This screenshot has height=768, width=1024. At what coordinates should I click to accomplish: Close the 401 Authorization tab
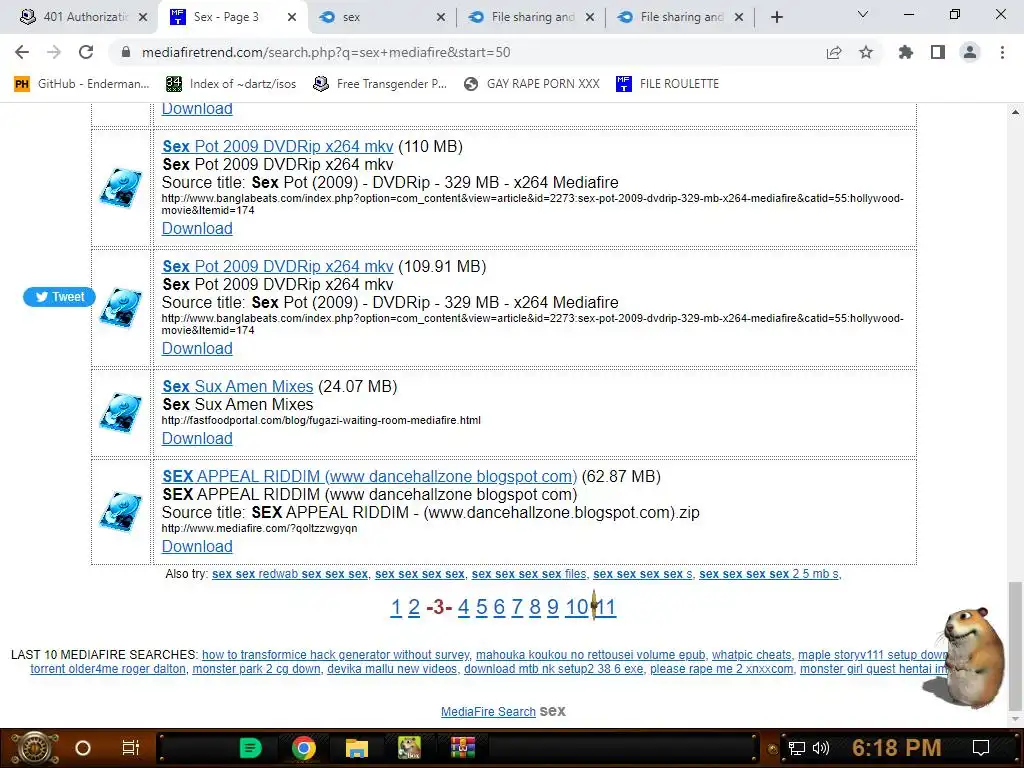point(143,17)
